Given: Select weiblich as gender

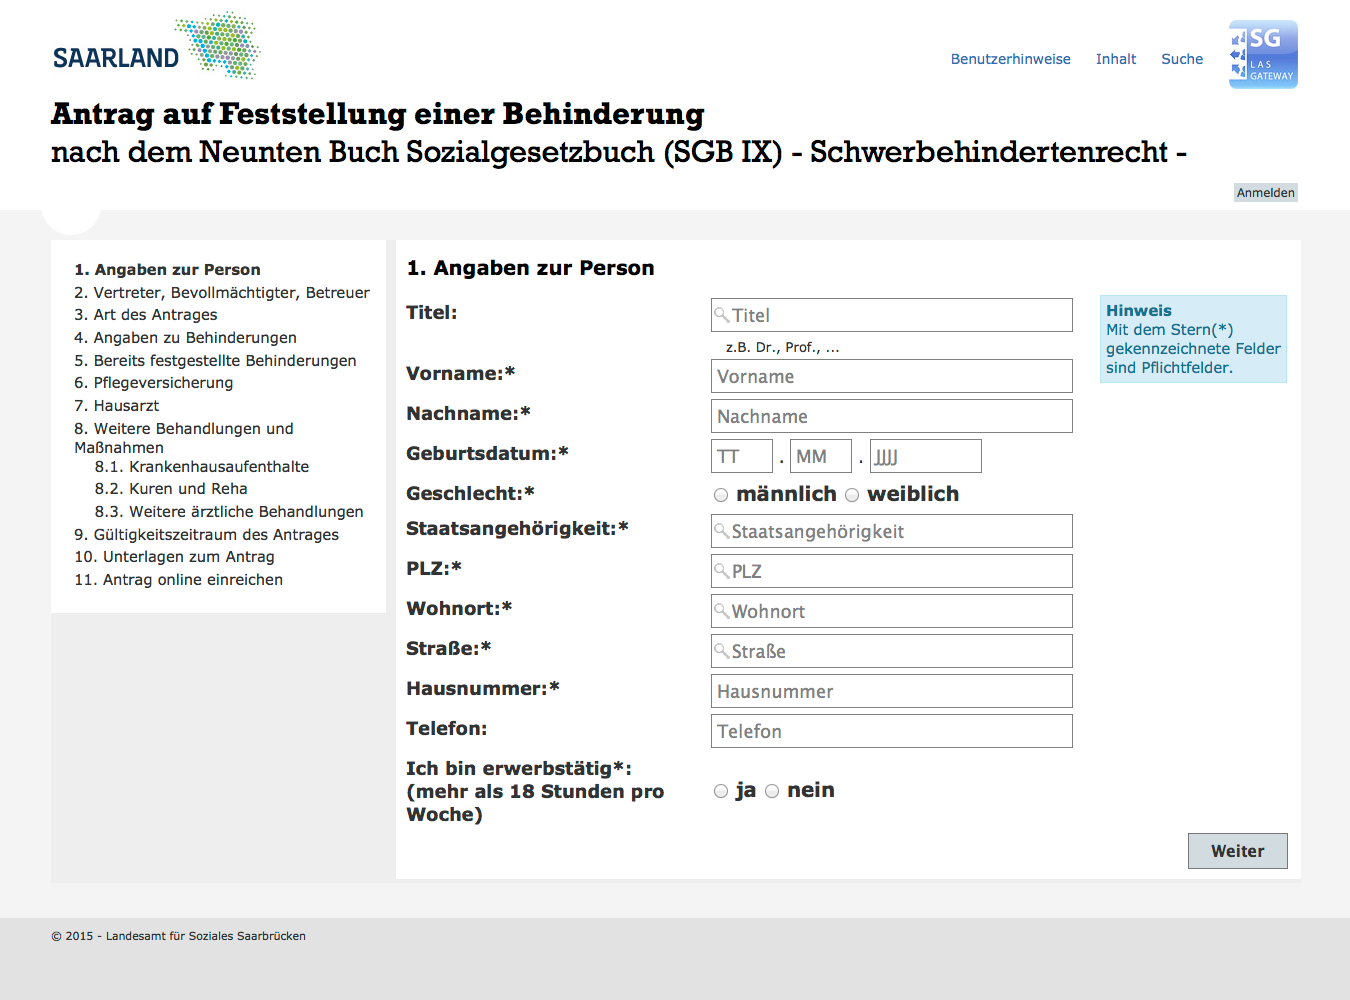Looking at the screenshot, I should pyautogui.click(x=852, y=495).
